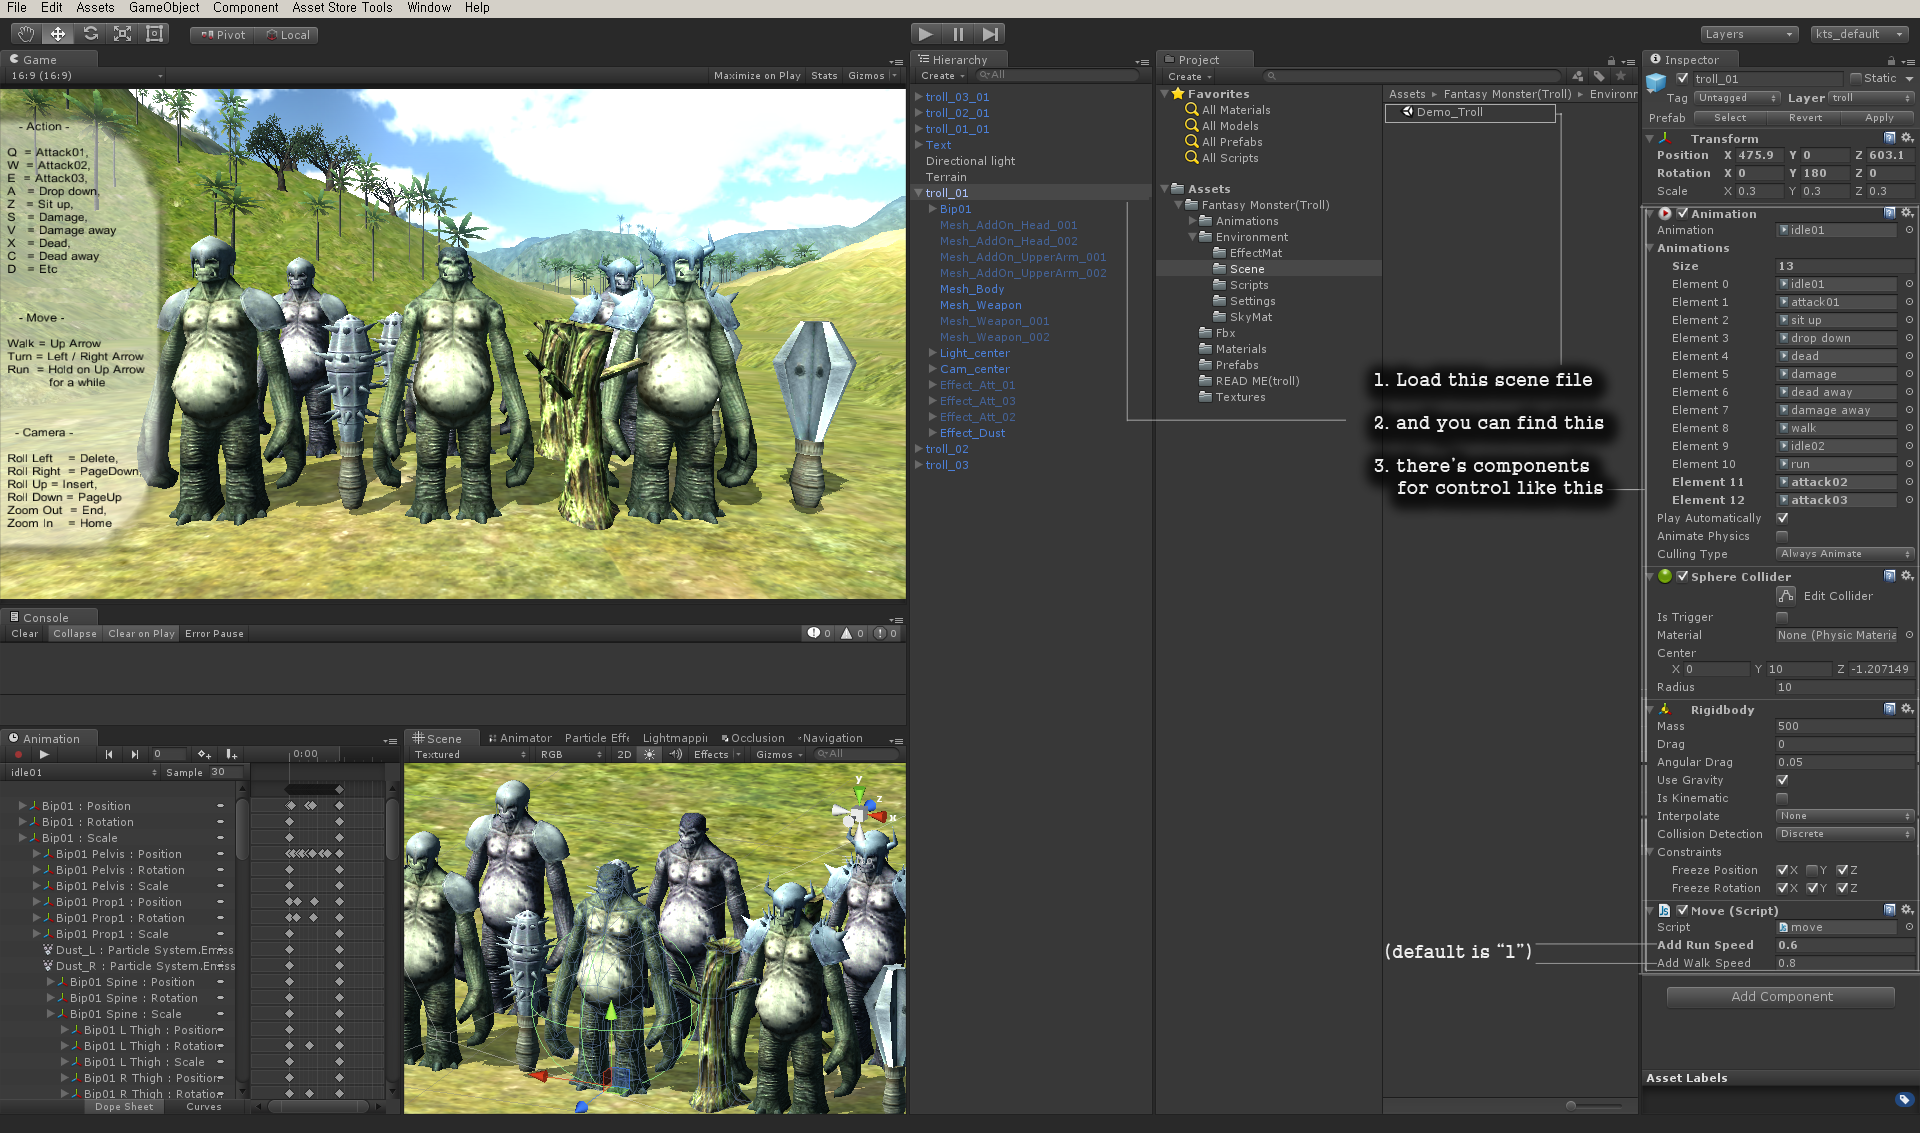Check Is Kinematic
This screenshot has height=1133, width=1920.
(x=1782, y=798)
